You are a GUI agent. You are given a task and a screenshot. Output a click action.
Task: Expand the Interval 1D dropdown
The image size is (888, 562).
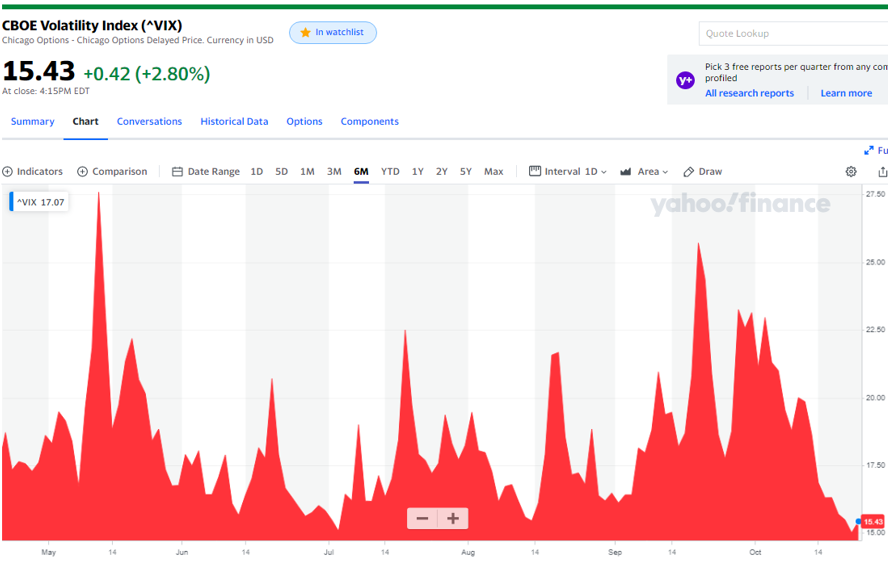pos(568,172)
